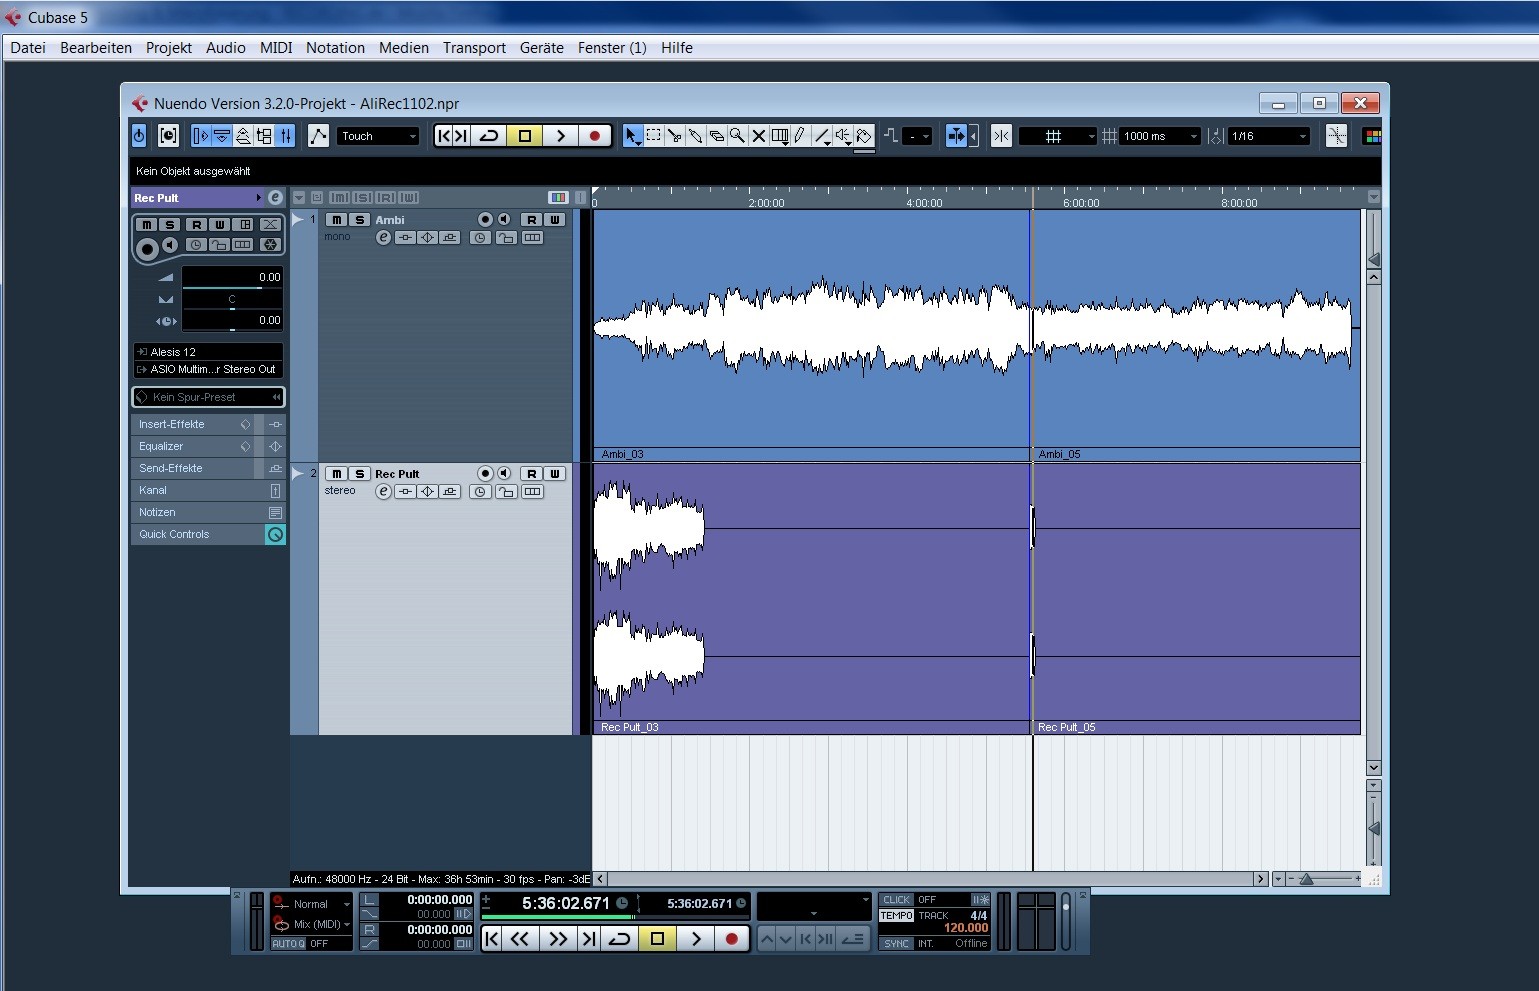This screenshot has width=1539, height=991.
Task: Open the Inspector edit channel 'e' button
Action: pyautogui.click(x=276, y=198)
